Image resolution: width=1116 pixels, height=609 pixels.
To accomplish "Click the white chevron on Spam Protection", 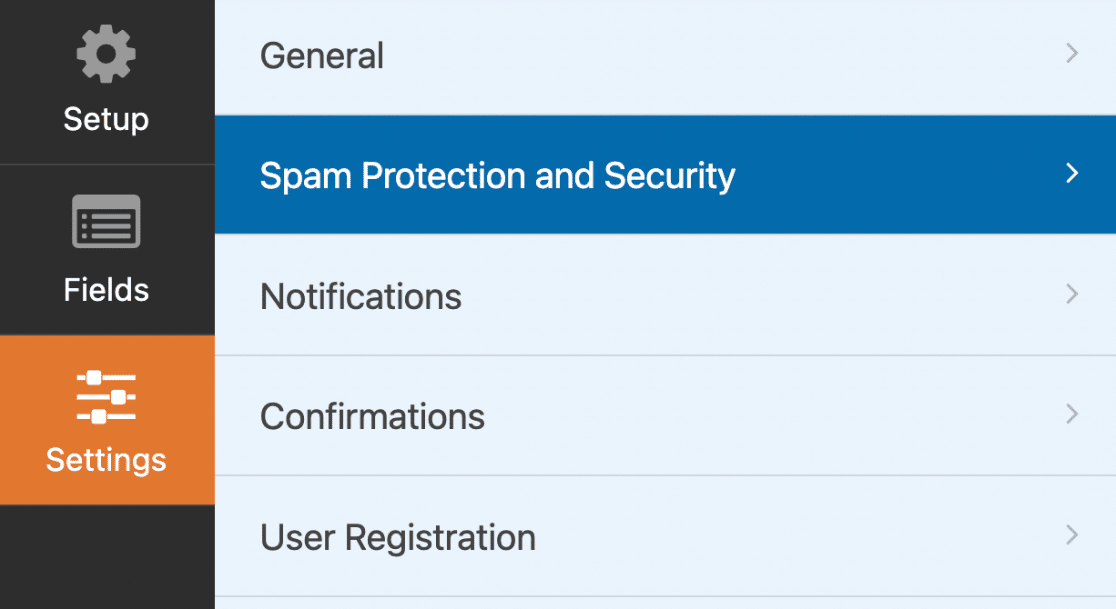I will [1072, 174].
